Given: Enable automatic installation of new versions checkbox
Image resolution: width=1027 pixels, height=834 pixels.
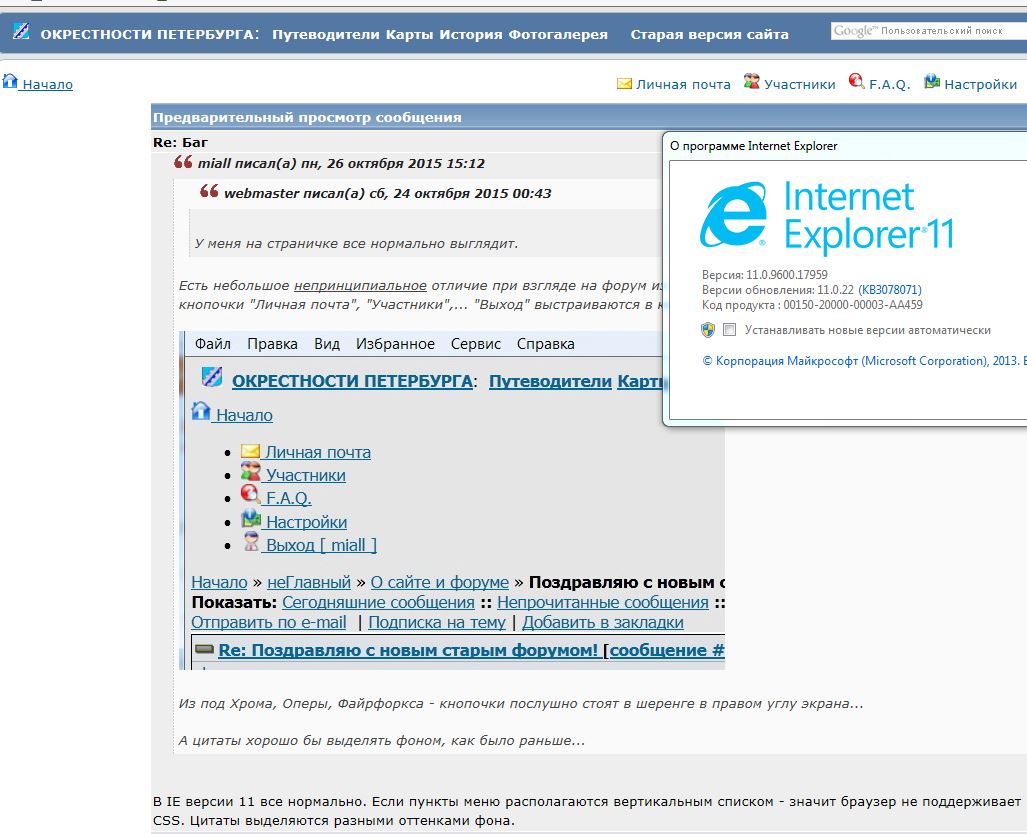Looking at the screenshot, I should pyautogui.click(x=730, y=329).
